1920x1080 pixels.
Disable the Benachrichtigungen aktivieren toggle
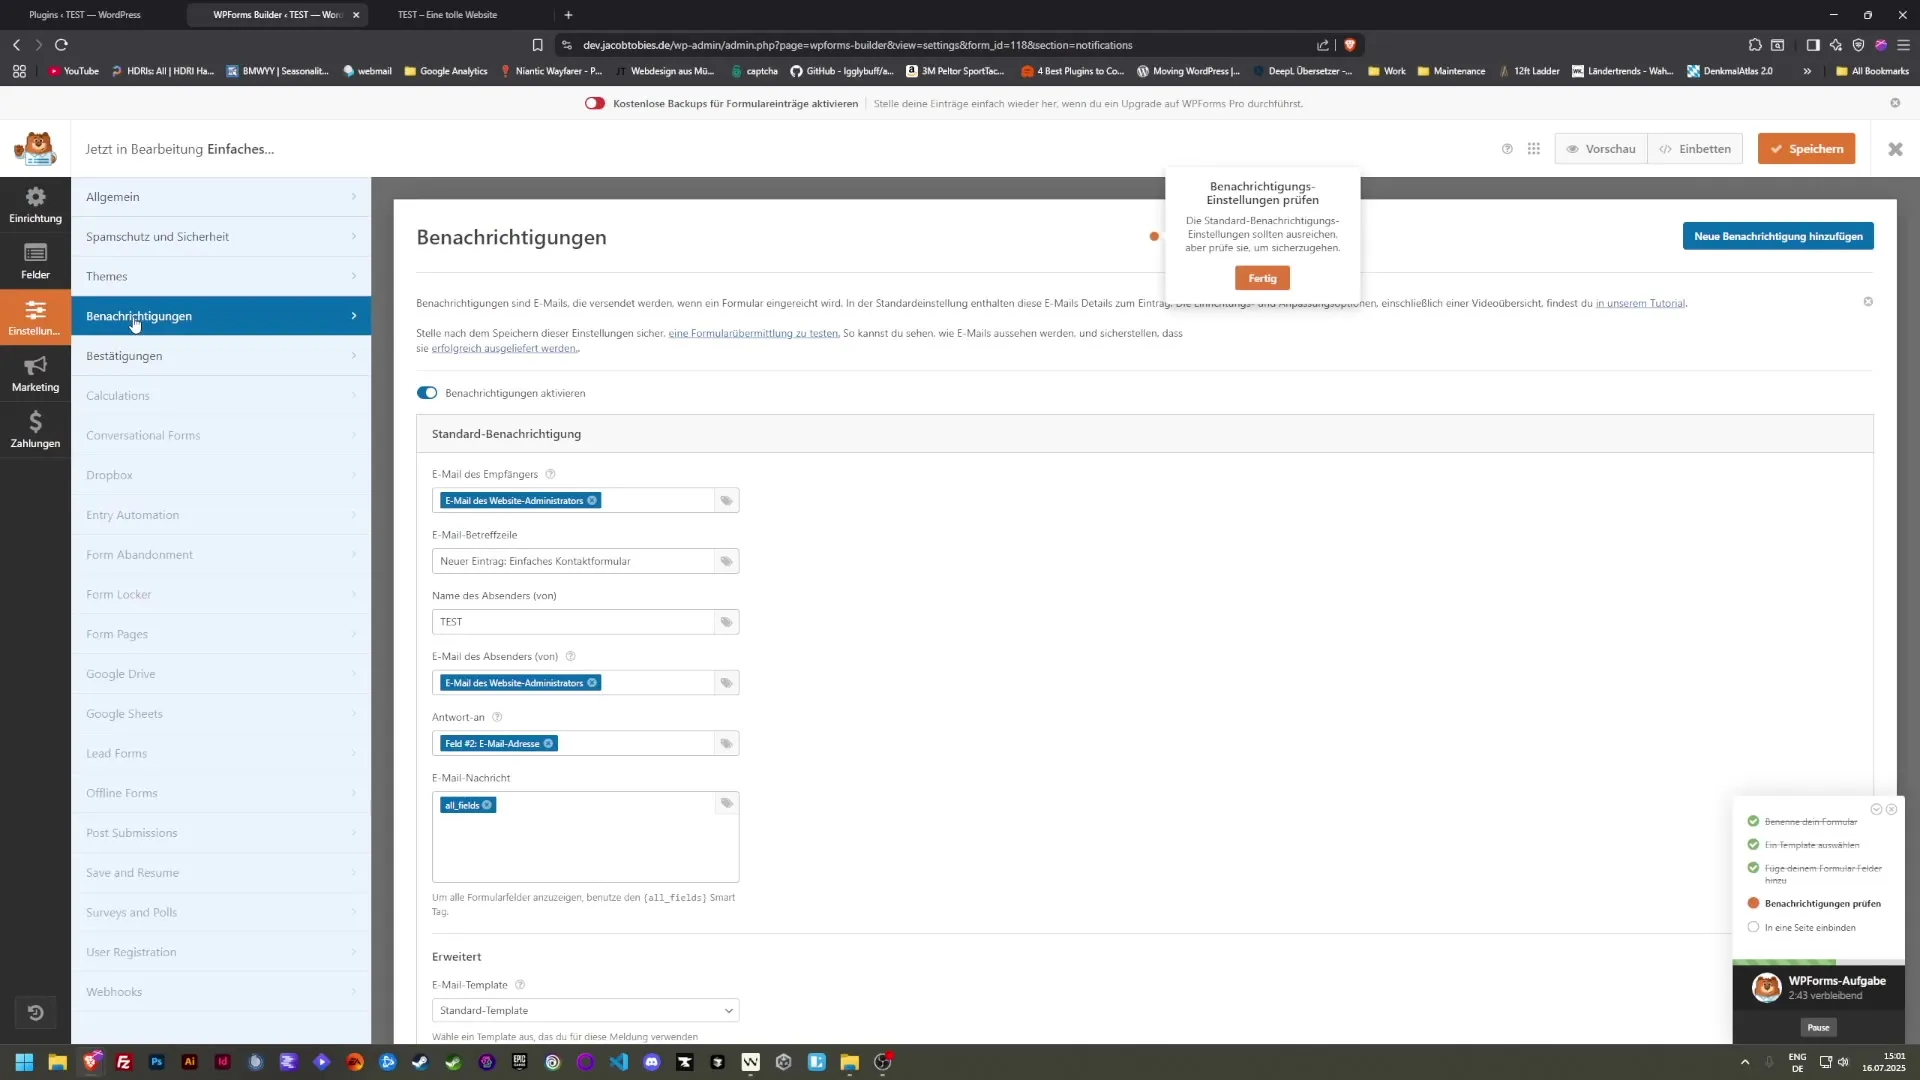[426, 392]
